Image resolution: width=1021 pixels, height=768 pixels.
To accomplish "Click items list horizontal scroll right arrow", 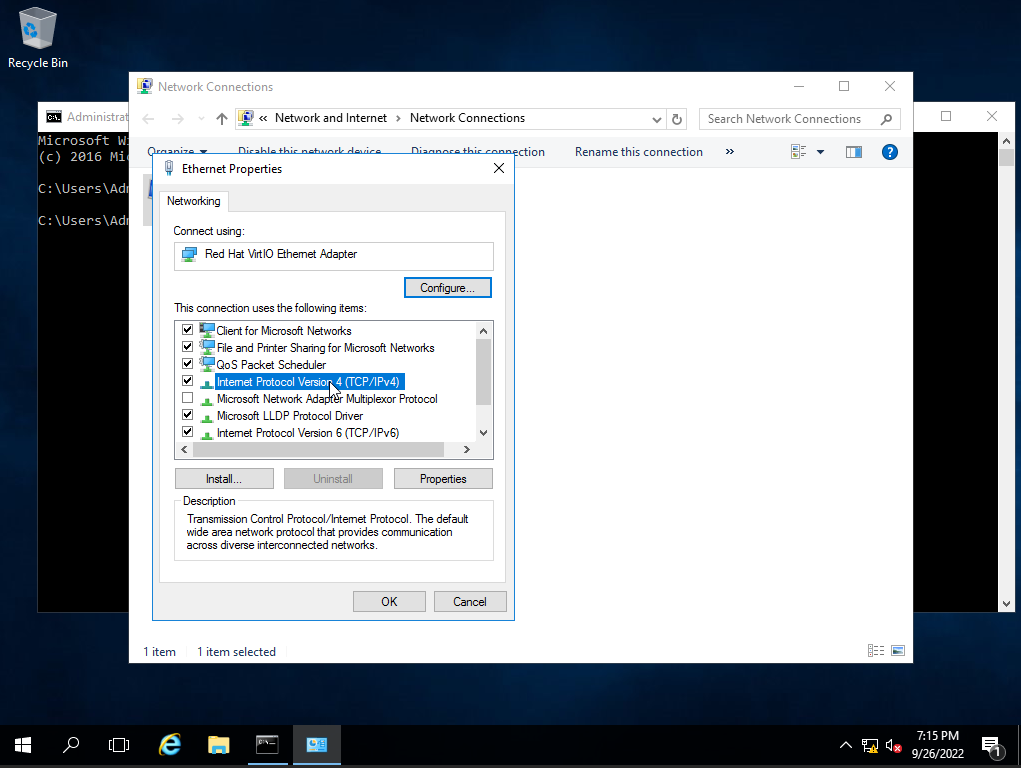I will coord(466,449).
